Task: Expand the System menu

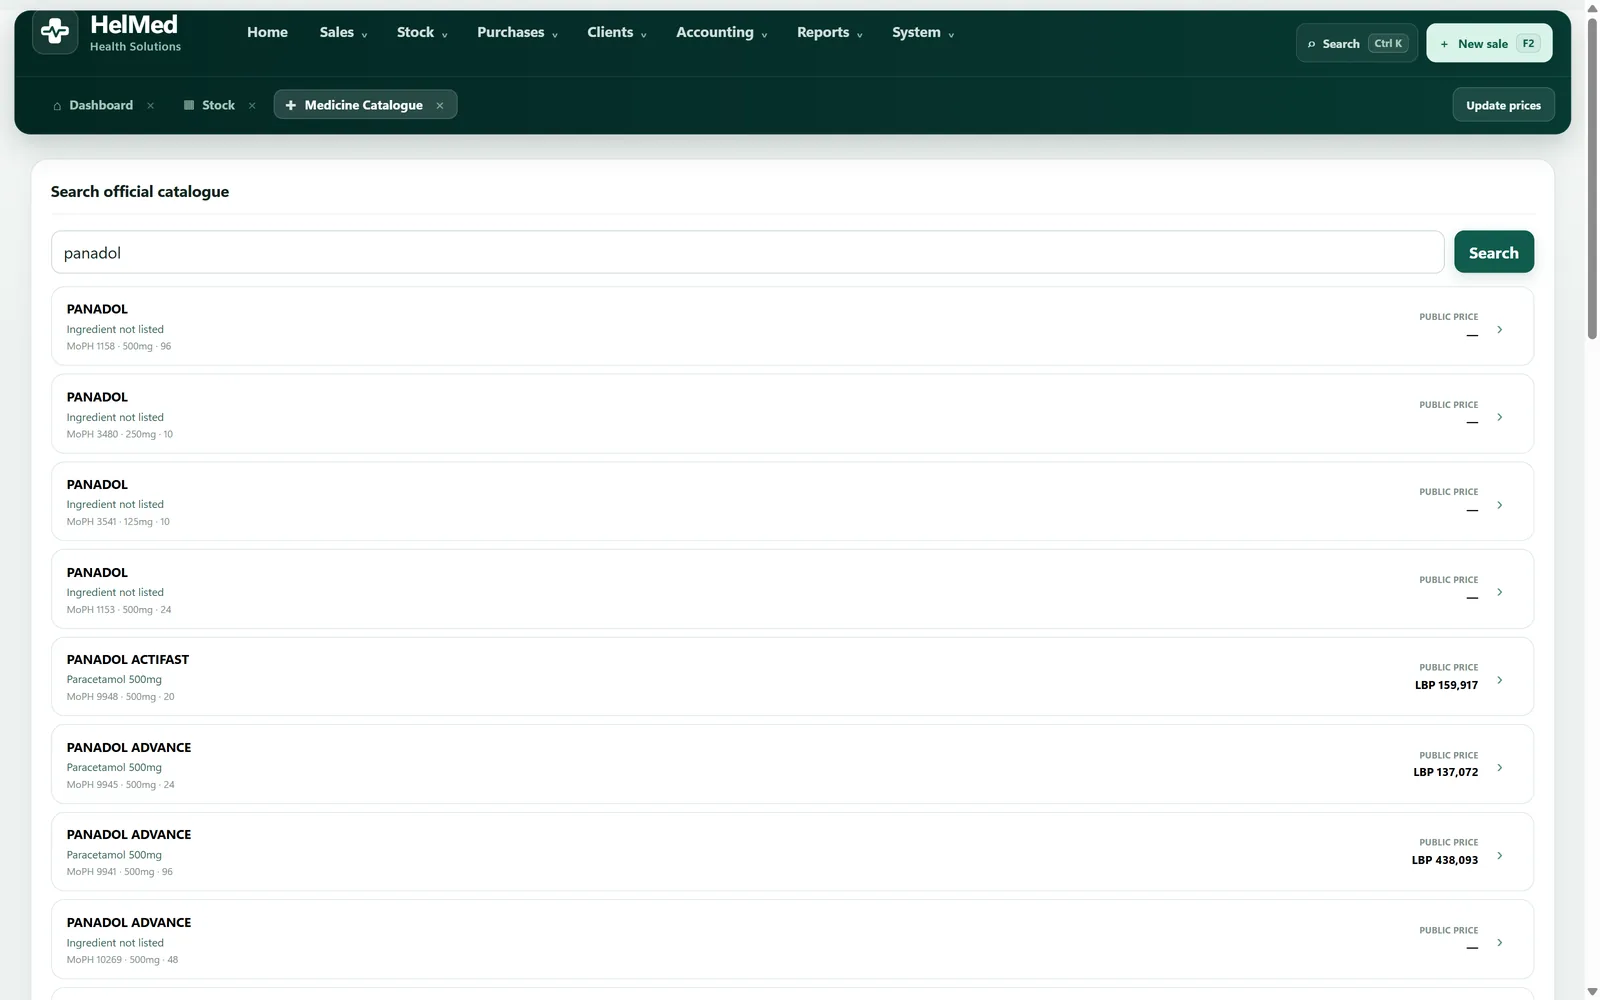Action: (922, 32)
